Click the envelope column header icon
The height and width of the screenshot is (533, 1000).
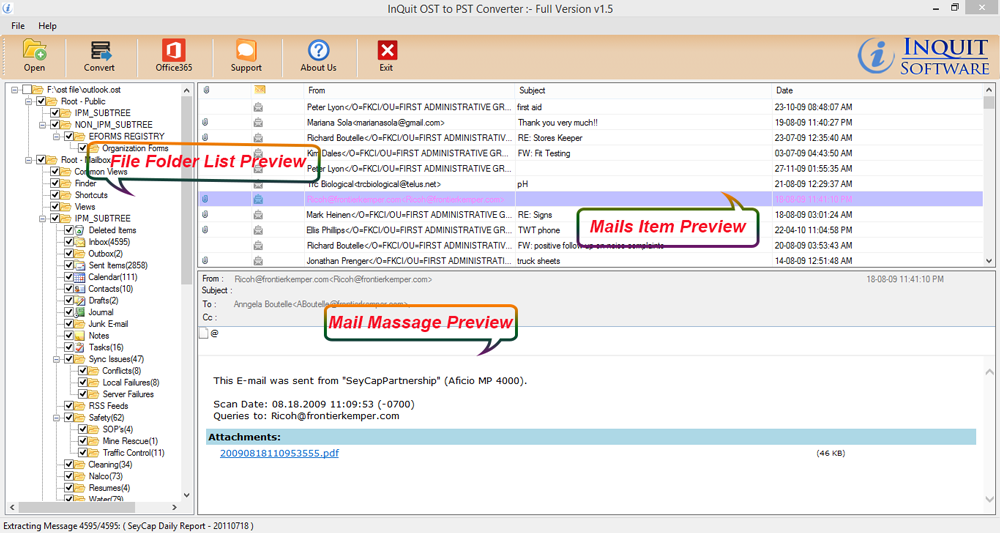coord(260,90)
